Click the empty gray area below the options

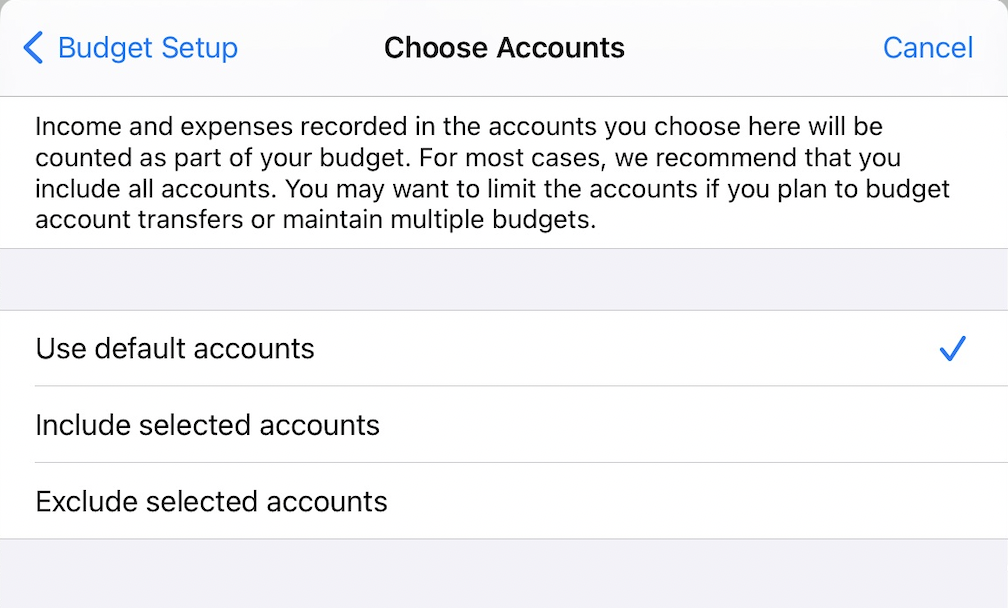click(x=504, y=573)
